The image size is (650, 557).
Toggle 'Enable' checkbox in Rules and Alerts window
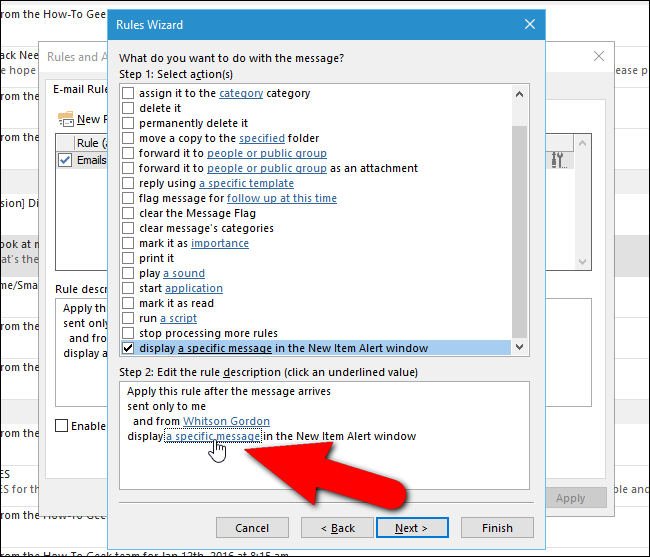pos(61,426)
